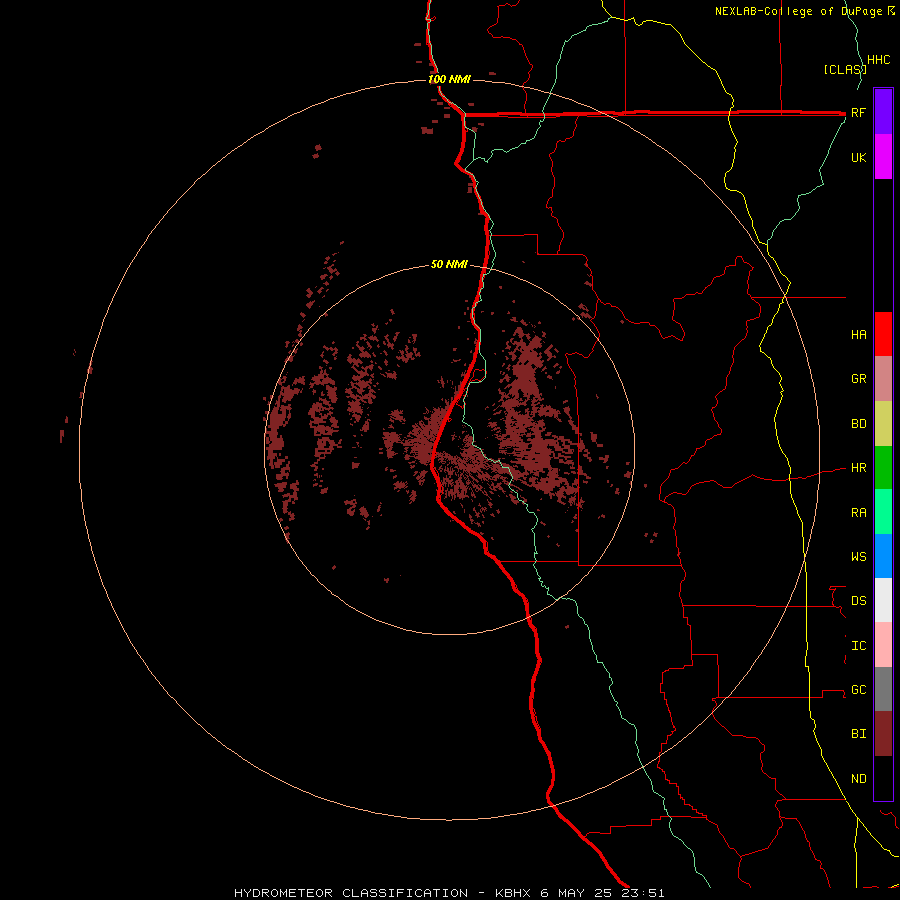Click the "HR" legend label
Screen dimensions: 900x900
pyautogui.click(x=858, y=468)
